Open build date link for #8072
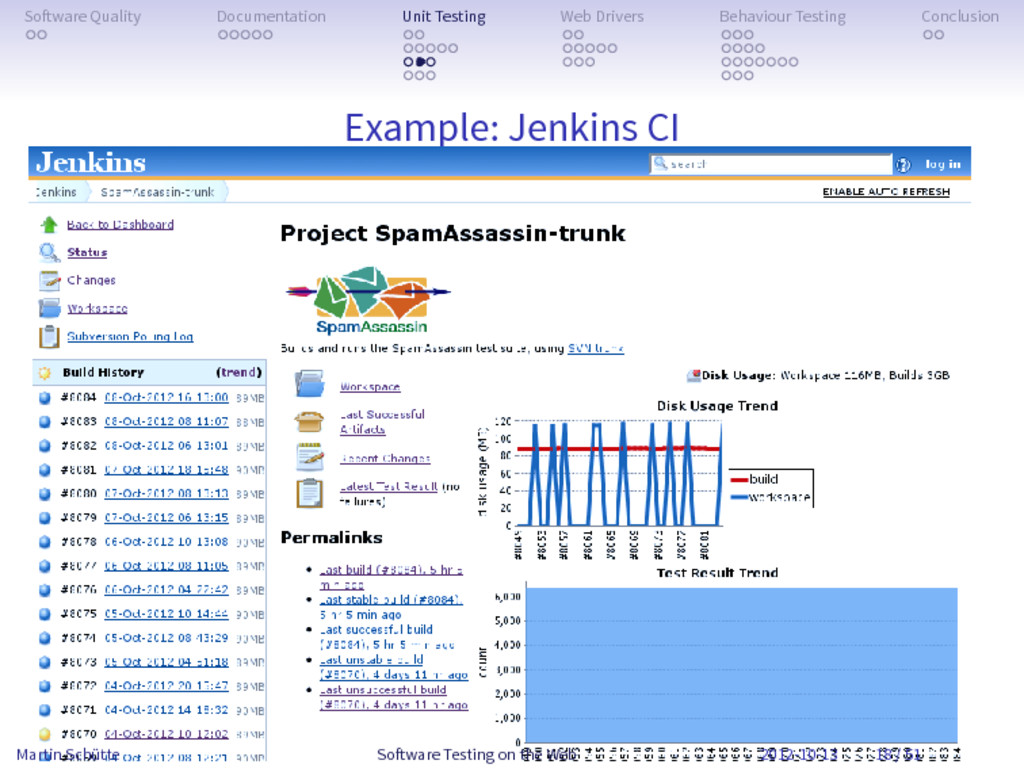 [167, 686]
